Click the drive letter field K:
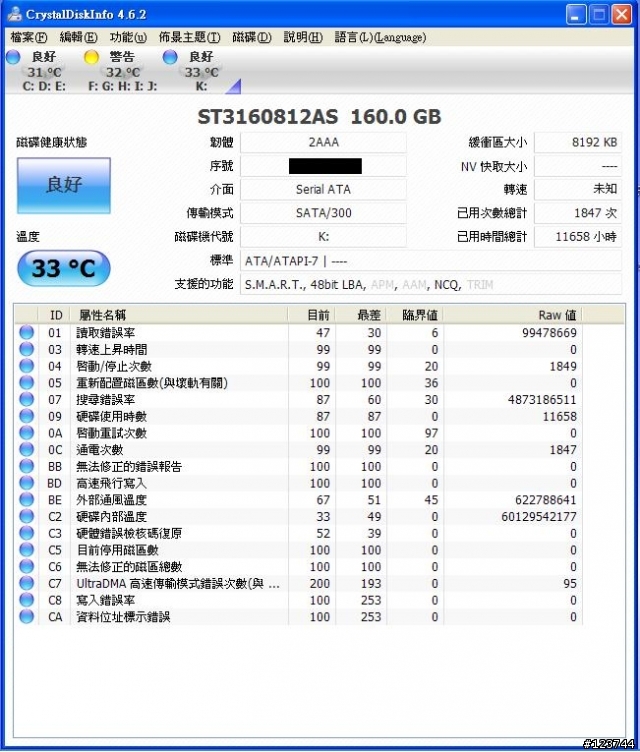The width and height of the screenshot is (640, 752). pyautogui.click(x=323, y=236)
